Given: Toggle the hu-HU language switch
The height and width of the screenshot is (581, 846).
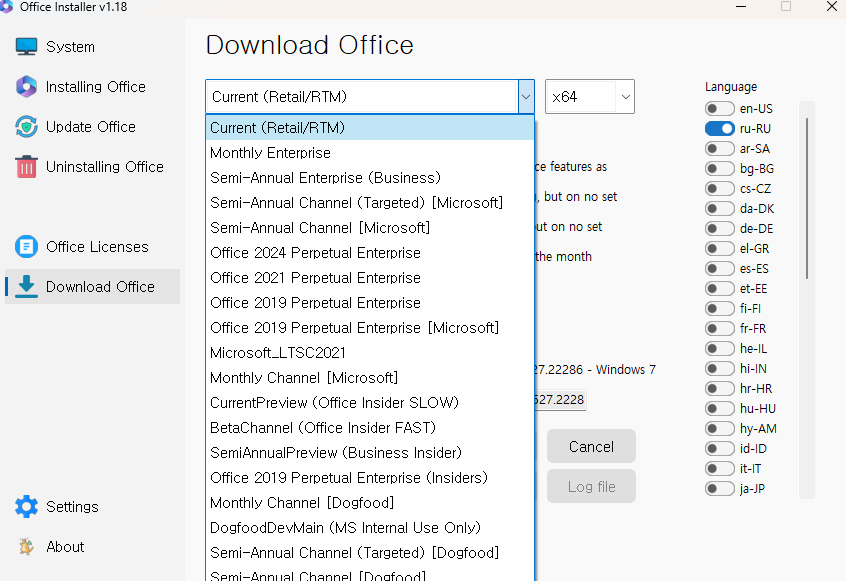Looking at the screenshot, I should pos(719,408).
